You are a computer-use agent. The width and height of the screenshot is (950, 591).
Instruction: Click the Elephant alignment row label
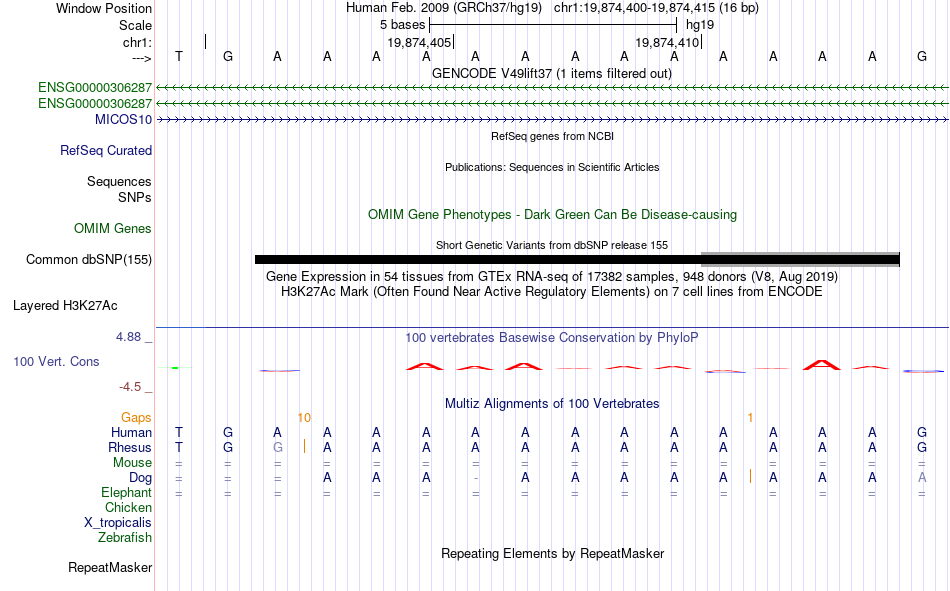(127, 493)
